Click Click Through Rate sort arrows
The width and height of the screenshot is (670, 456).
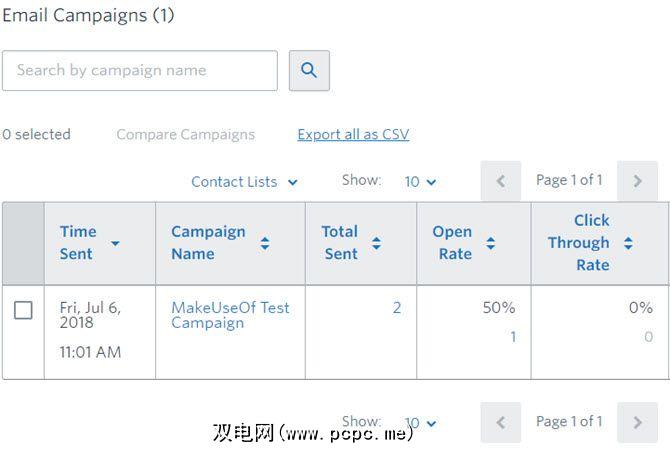(x=628, y=243)
